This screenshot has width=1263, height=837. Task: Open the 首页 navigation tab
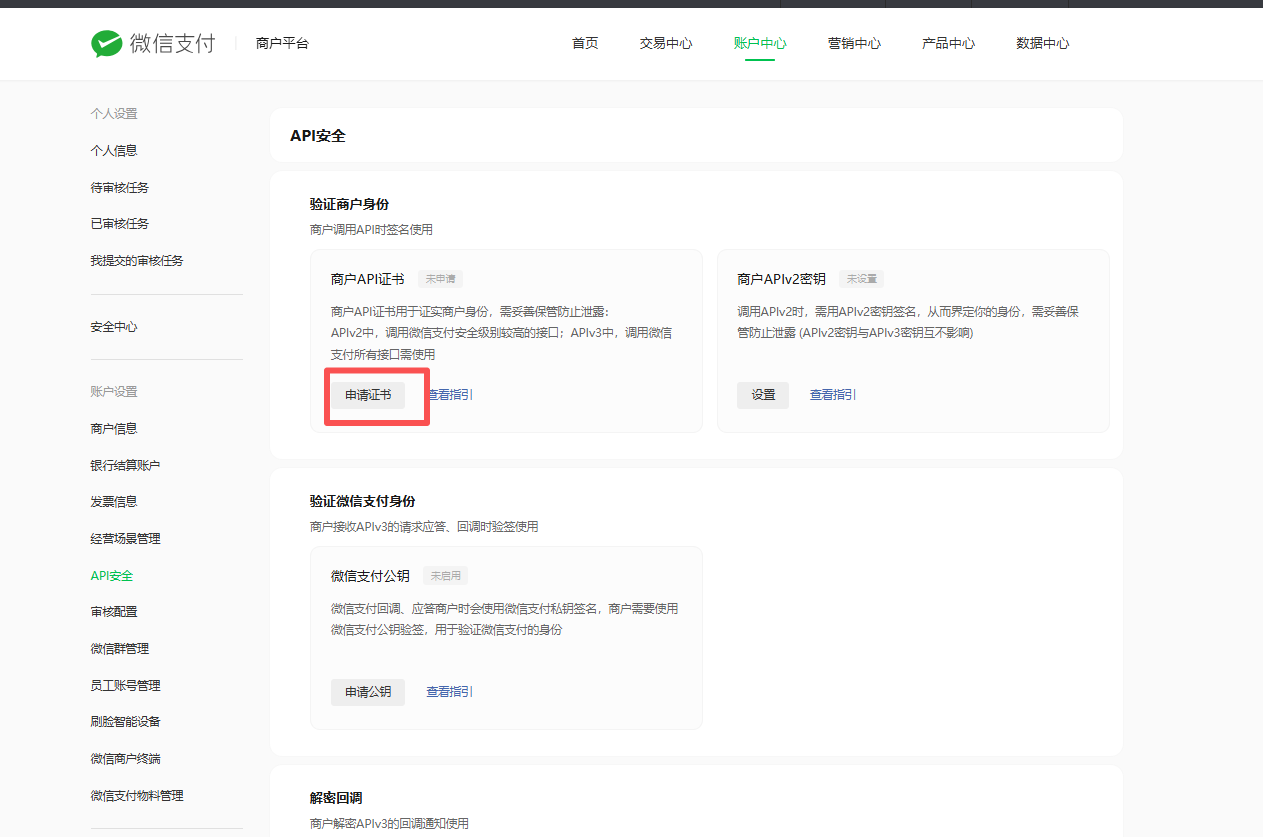[x=585, y=44]
